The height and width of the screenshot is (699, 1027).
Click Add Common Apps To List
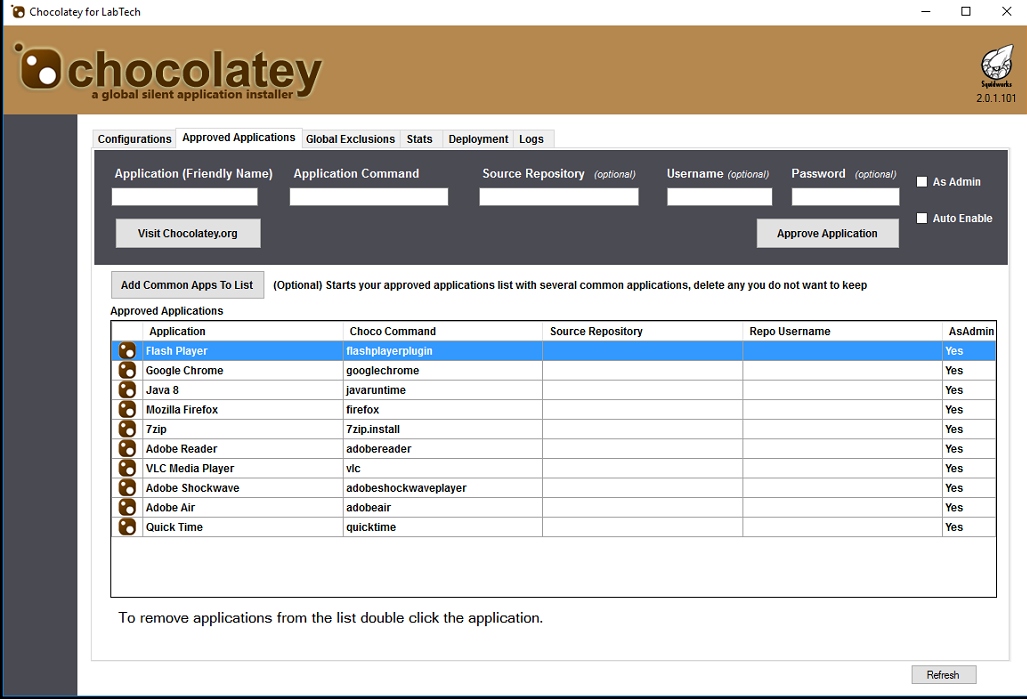[x=187, y=285]
